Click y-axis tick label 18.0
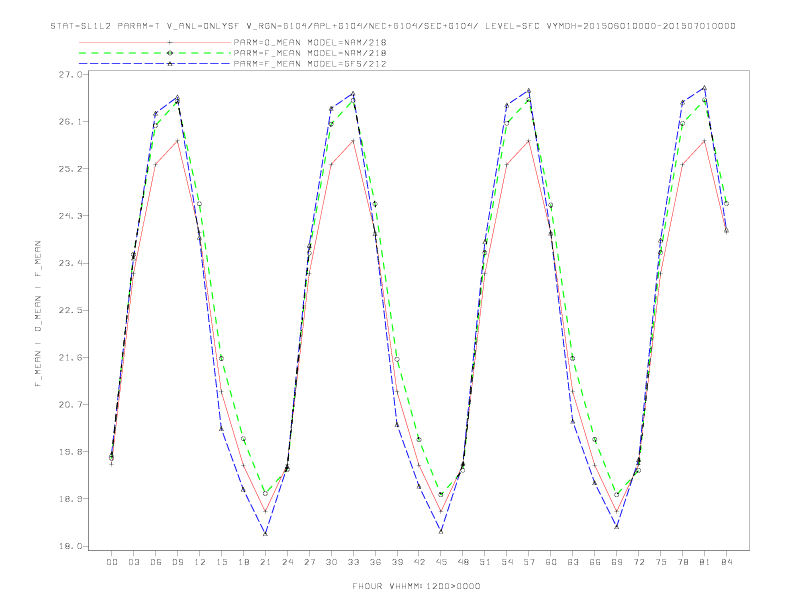This screenshot has height=612, width=792. (x=70, y=546)
